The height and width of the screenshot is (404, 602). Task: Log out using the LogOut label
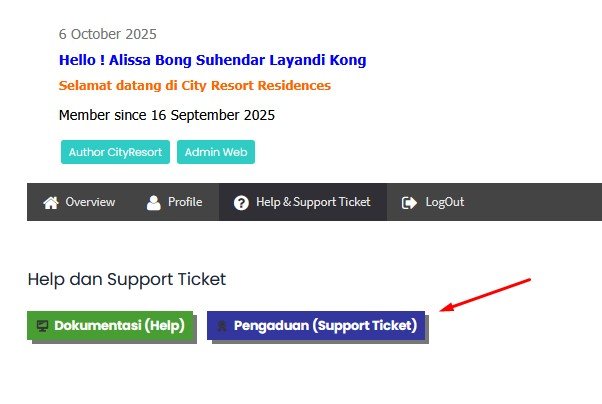tap(445, 202)
